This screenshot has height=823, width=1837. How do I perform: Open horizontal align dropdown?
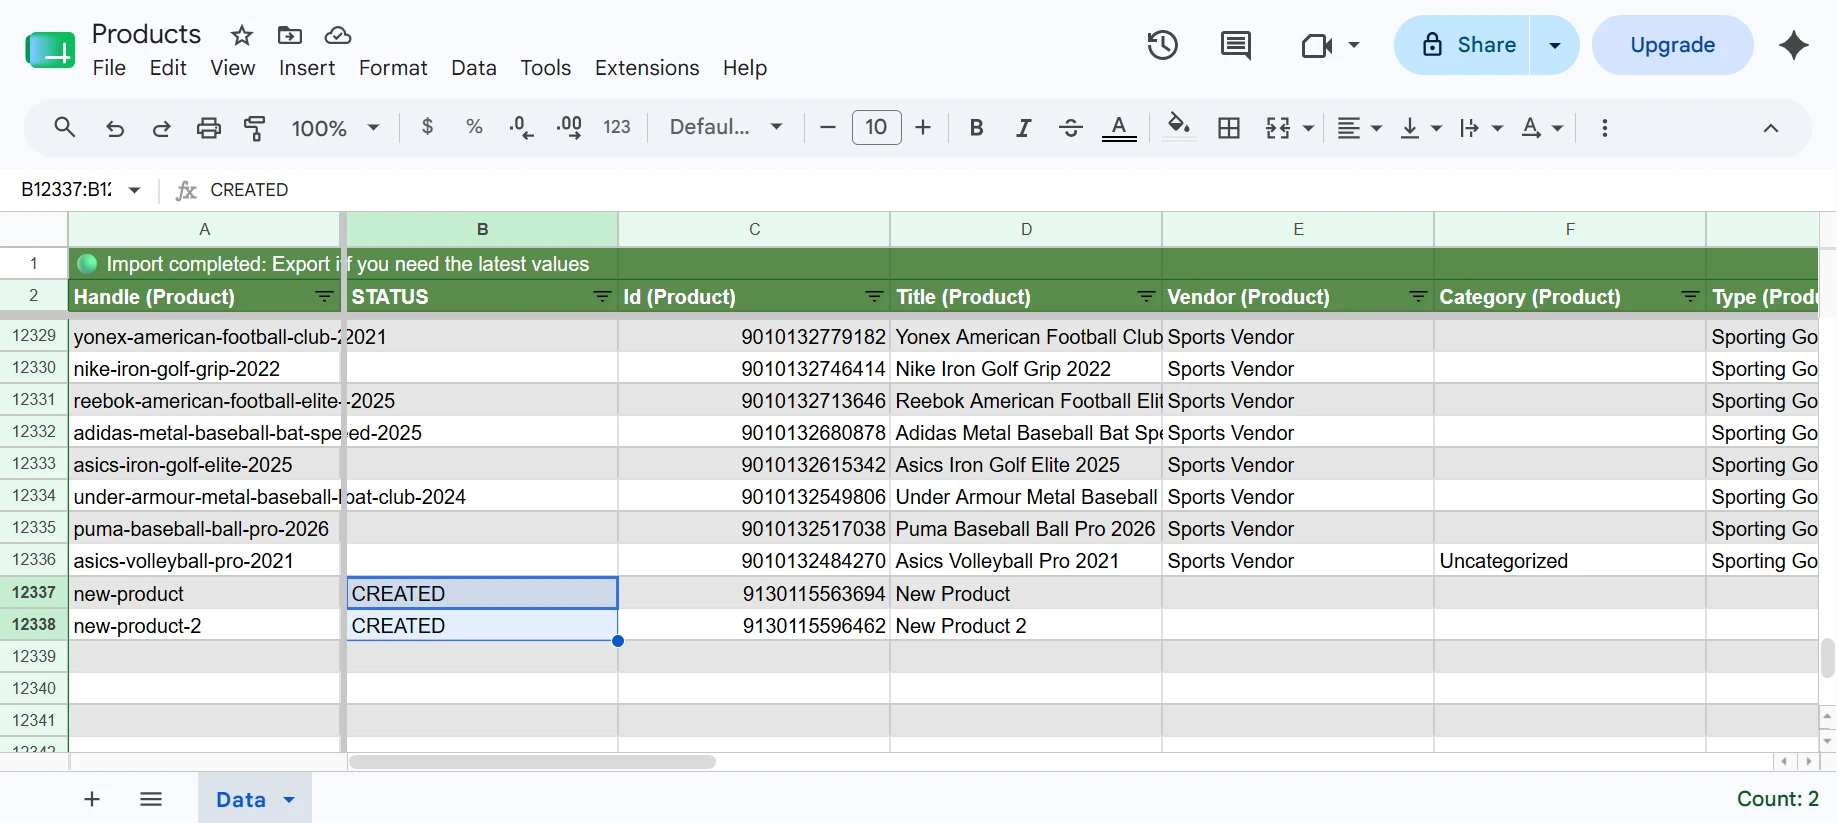[x=1359, y=128]
